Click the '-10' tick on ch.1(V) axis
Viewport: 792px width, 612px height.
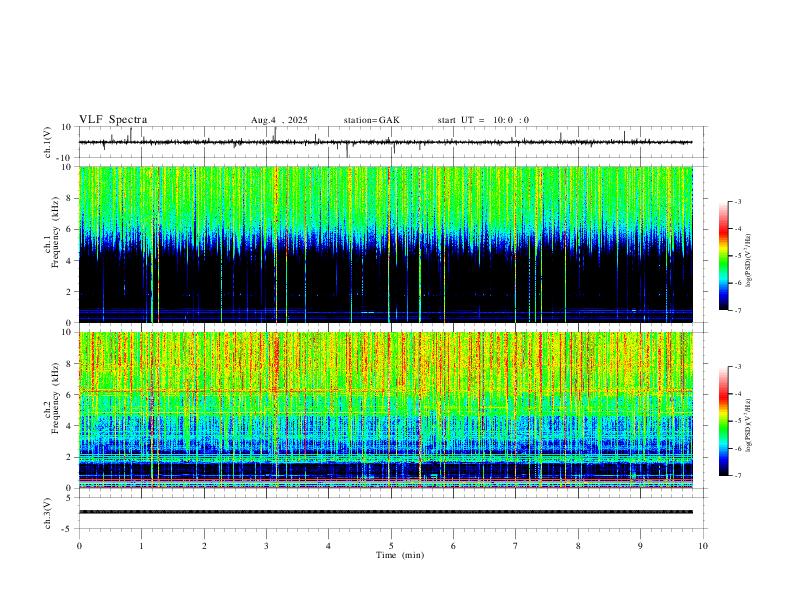point(66,158)
